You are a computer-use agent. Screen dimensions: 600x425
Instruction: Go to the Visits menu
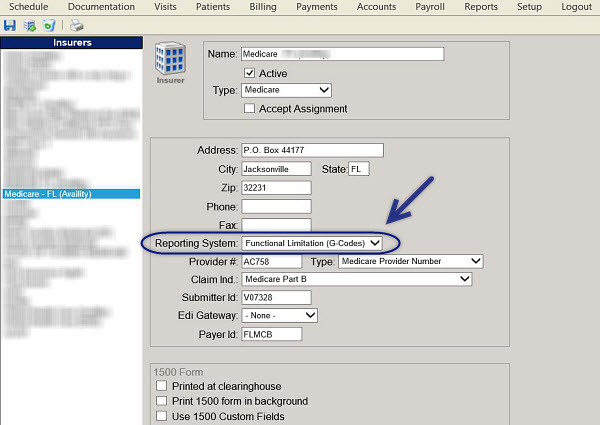click(165, 7)
